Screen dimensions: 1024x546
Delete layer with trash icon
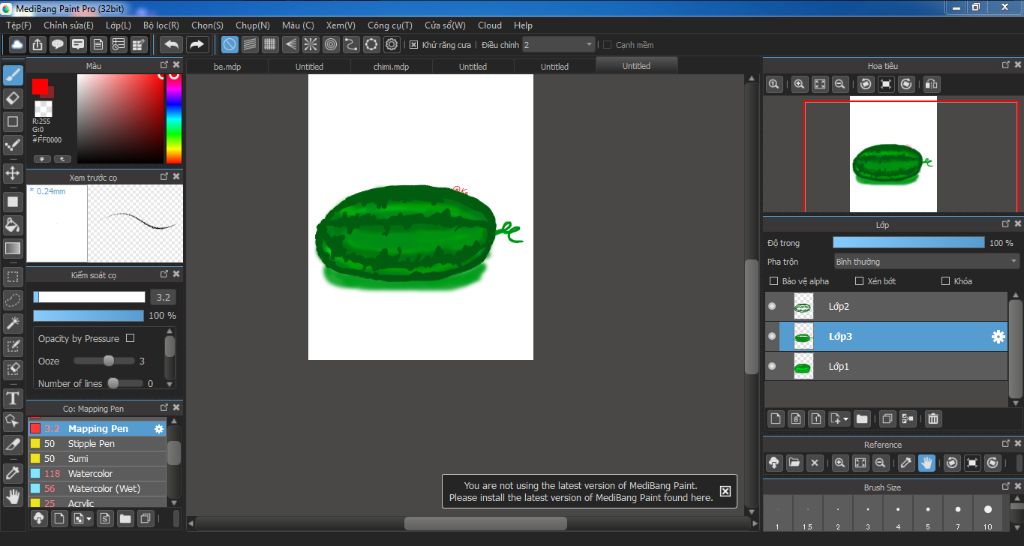click(933, 419)
